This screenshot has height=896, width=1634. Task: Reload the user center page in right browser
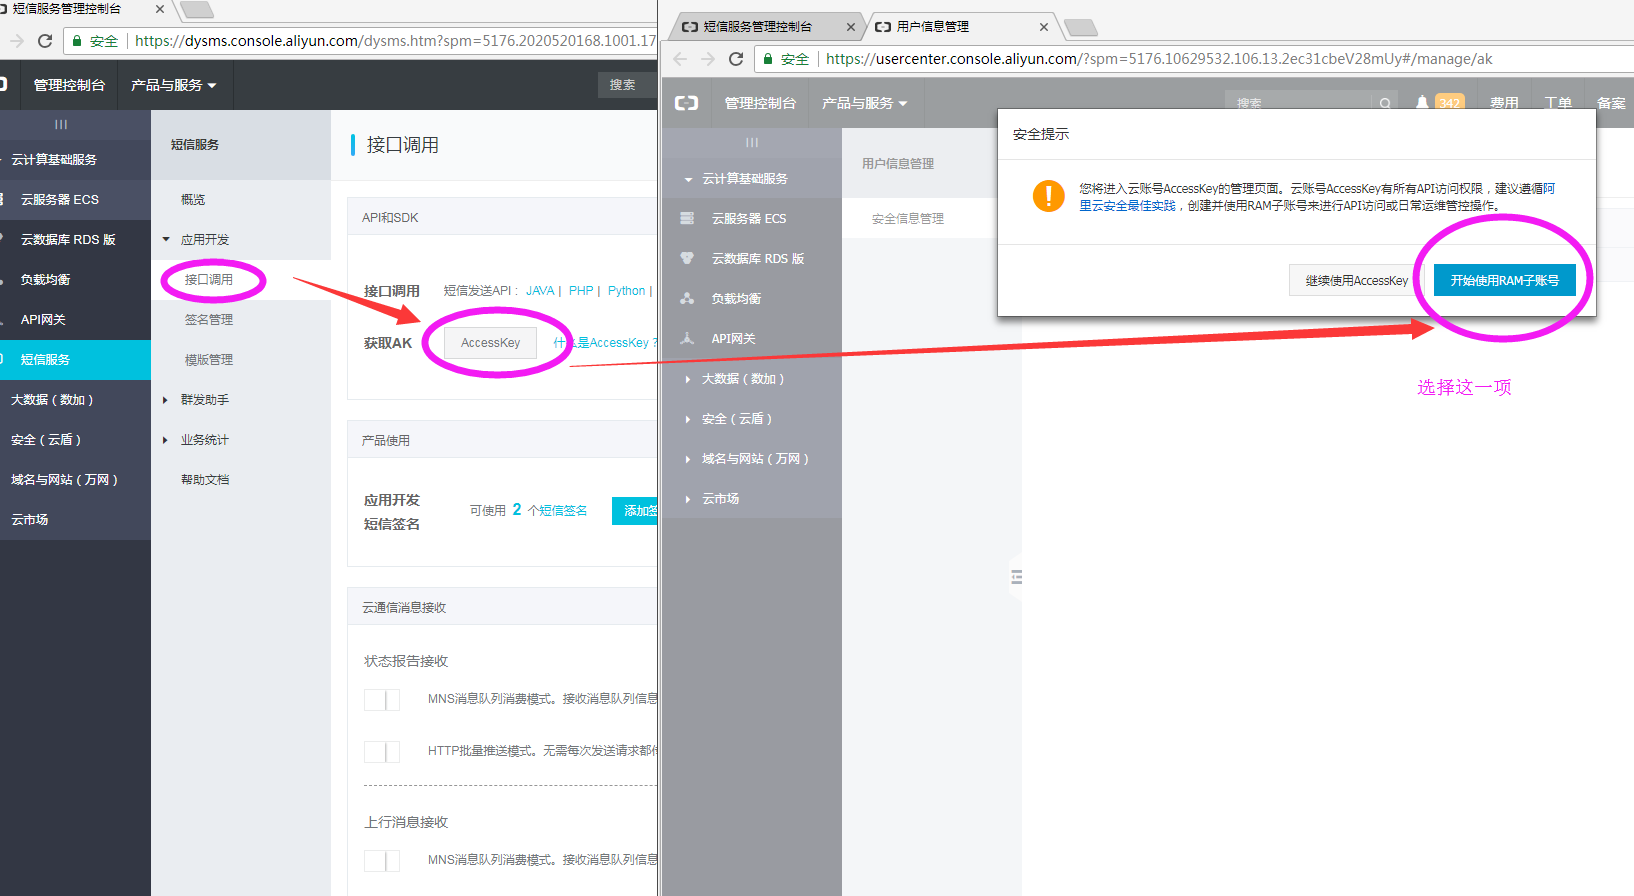click(736, 59)
